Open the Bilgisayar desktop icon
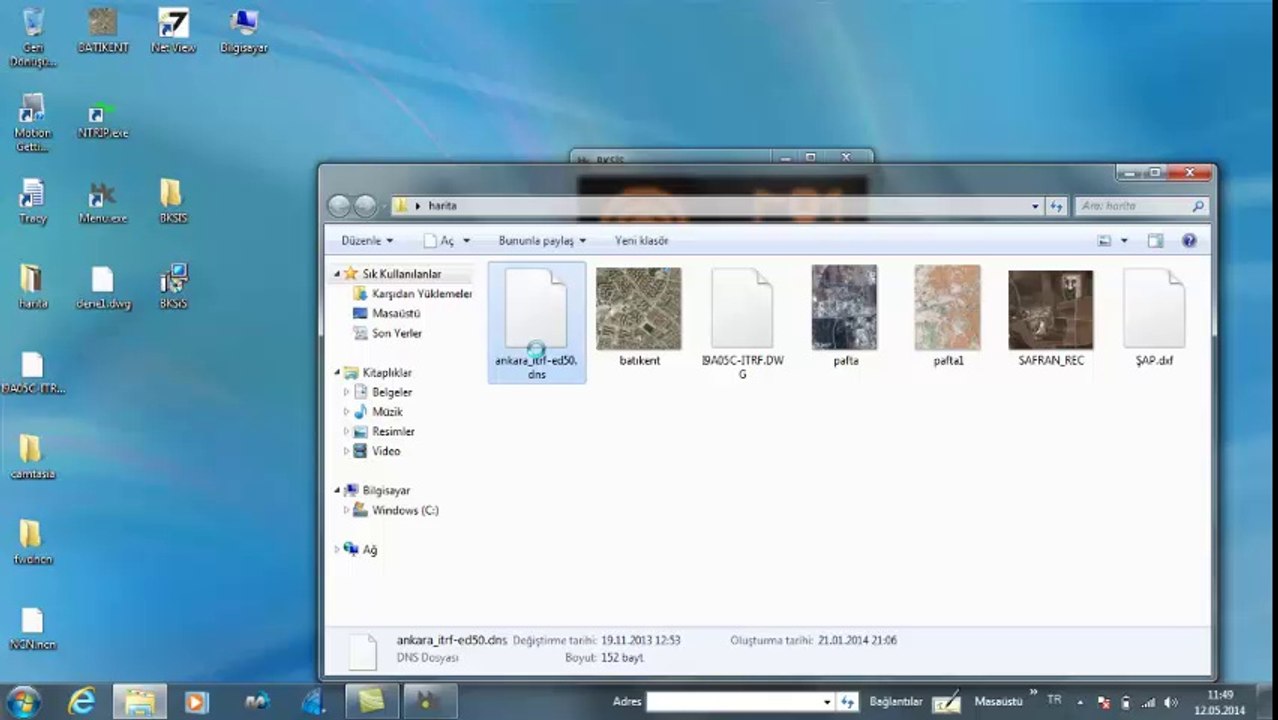 pos(244,30)
